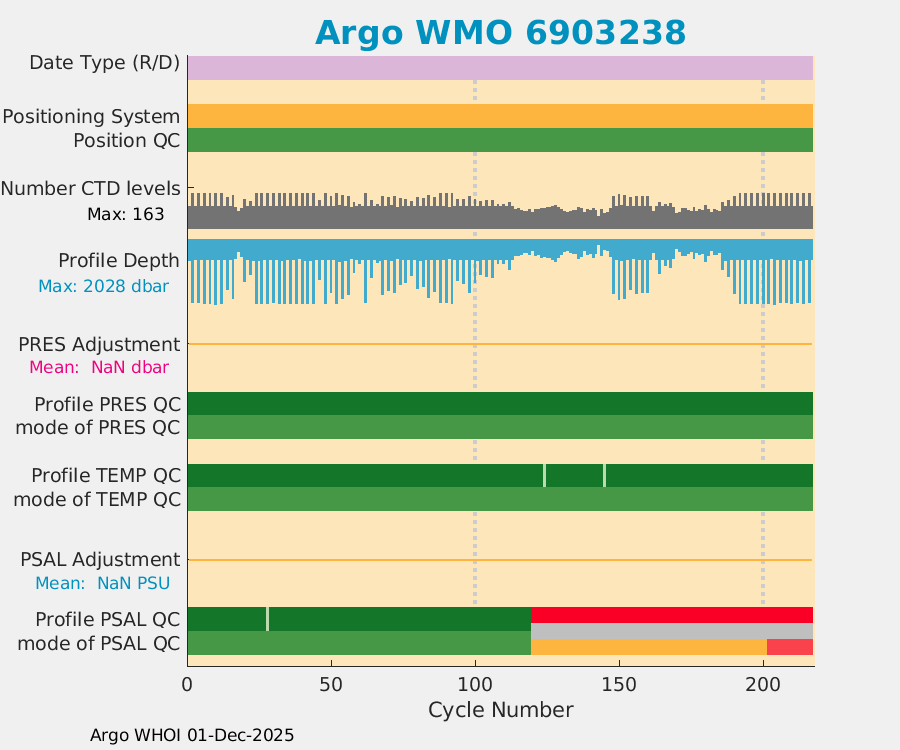The image size is (900, 750).
Task: Click the small red segment ending mode of PSAL QC
Action: pos(789,646)
